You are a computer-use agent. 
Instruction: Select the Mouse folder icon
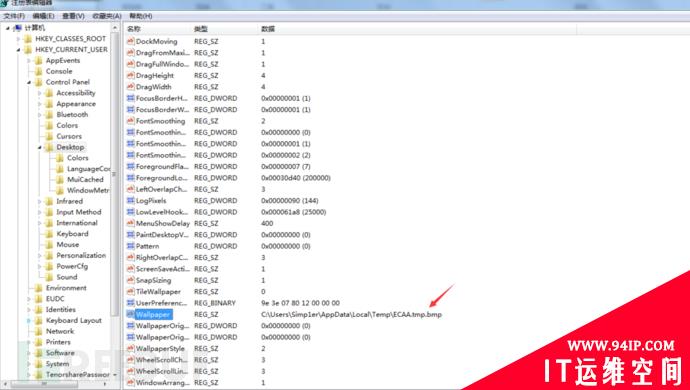(x=49, y=245)
